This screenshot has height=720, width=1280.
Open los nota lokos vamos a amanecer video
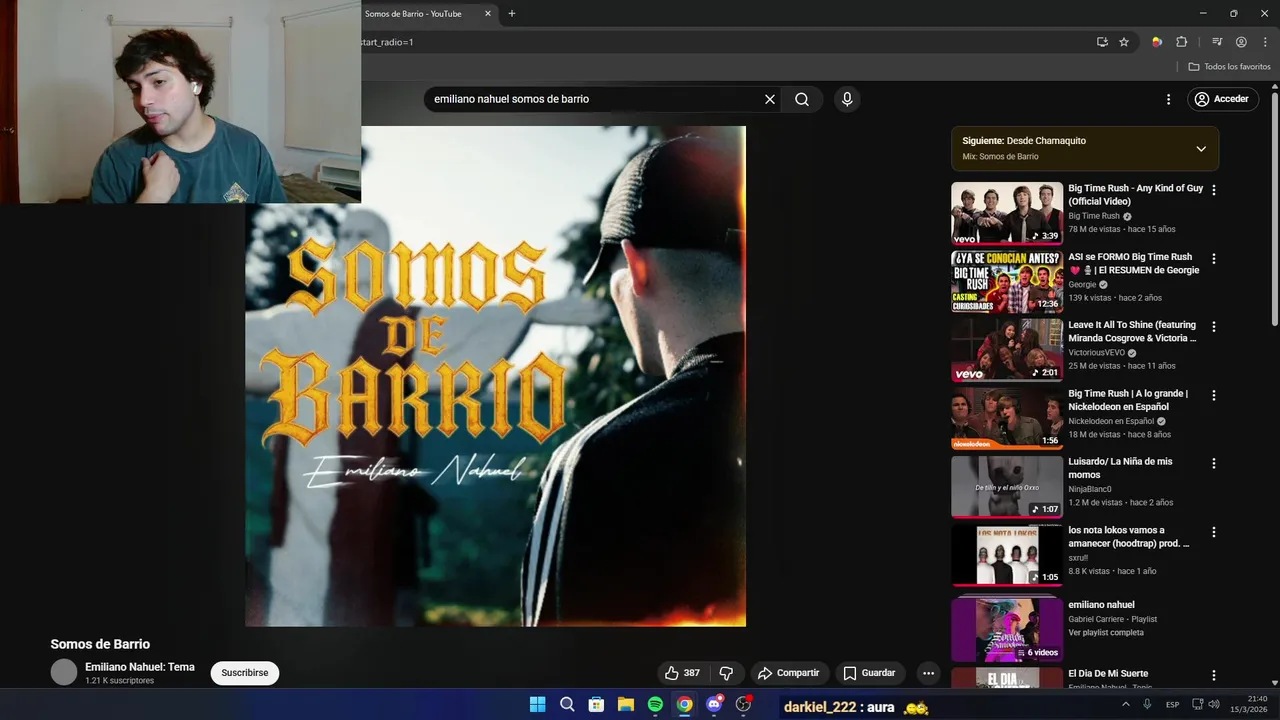(1007, 555)
